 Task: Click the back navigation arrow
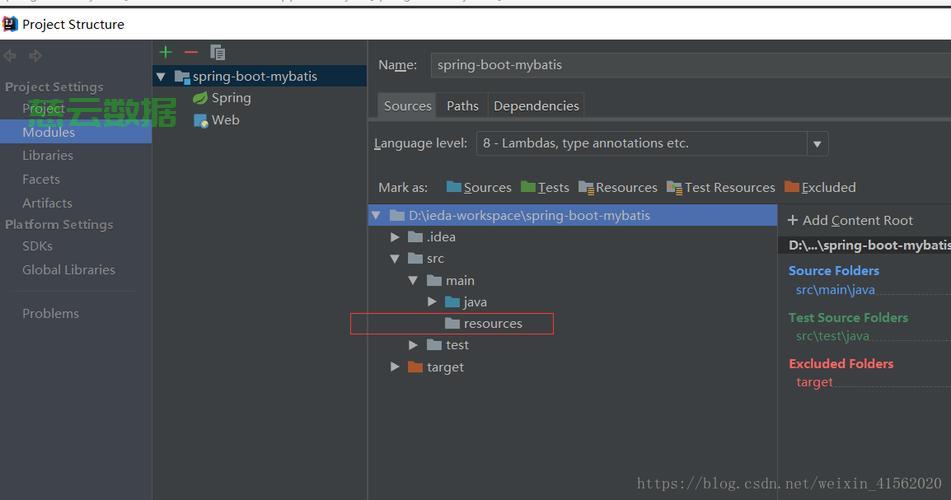(10, 56)
